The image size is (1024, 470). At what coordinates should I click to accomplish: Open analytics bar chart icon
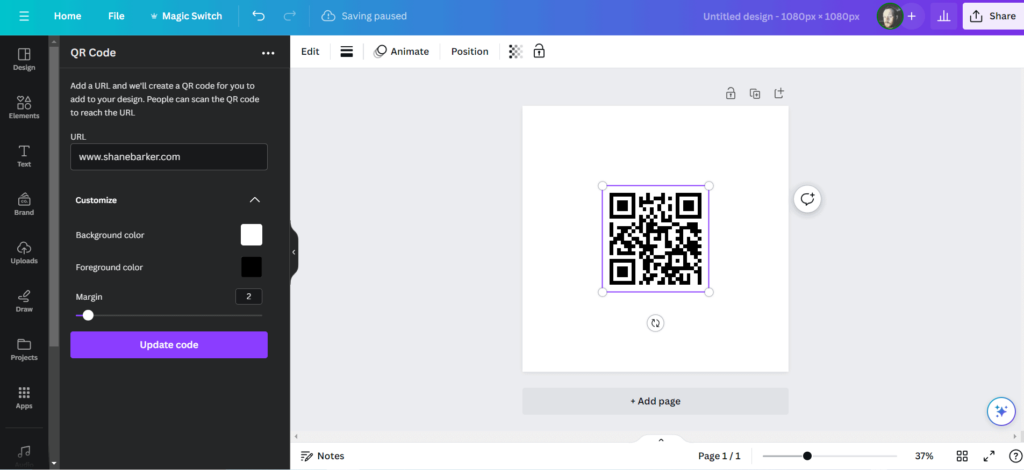(943, 16)
